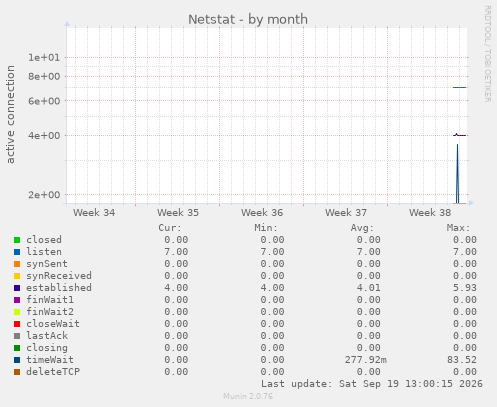Click the 'listen' legend label
The image size is (497, 407).
click(x=44, y=252)
